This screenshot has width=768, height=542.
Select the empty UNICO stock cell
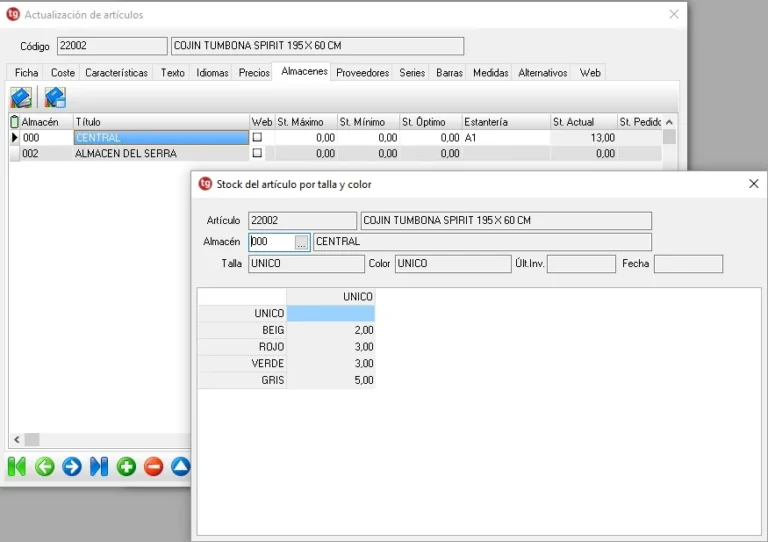[x=331, y=313]
